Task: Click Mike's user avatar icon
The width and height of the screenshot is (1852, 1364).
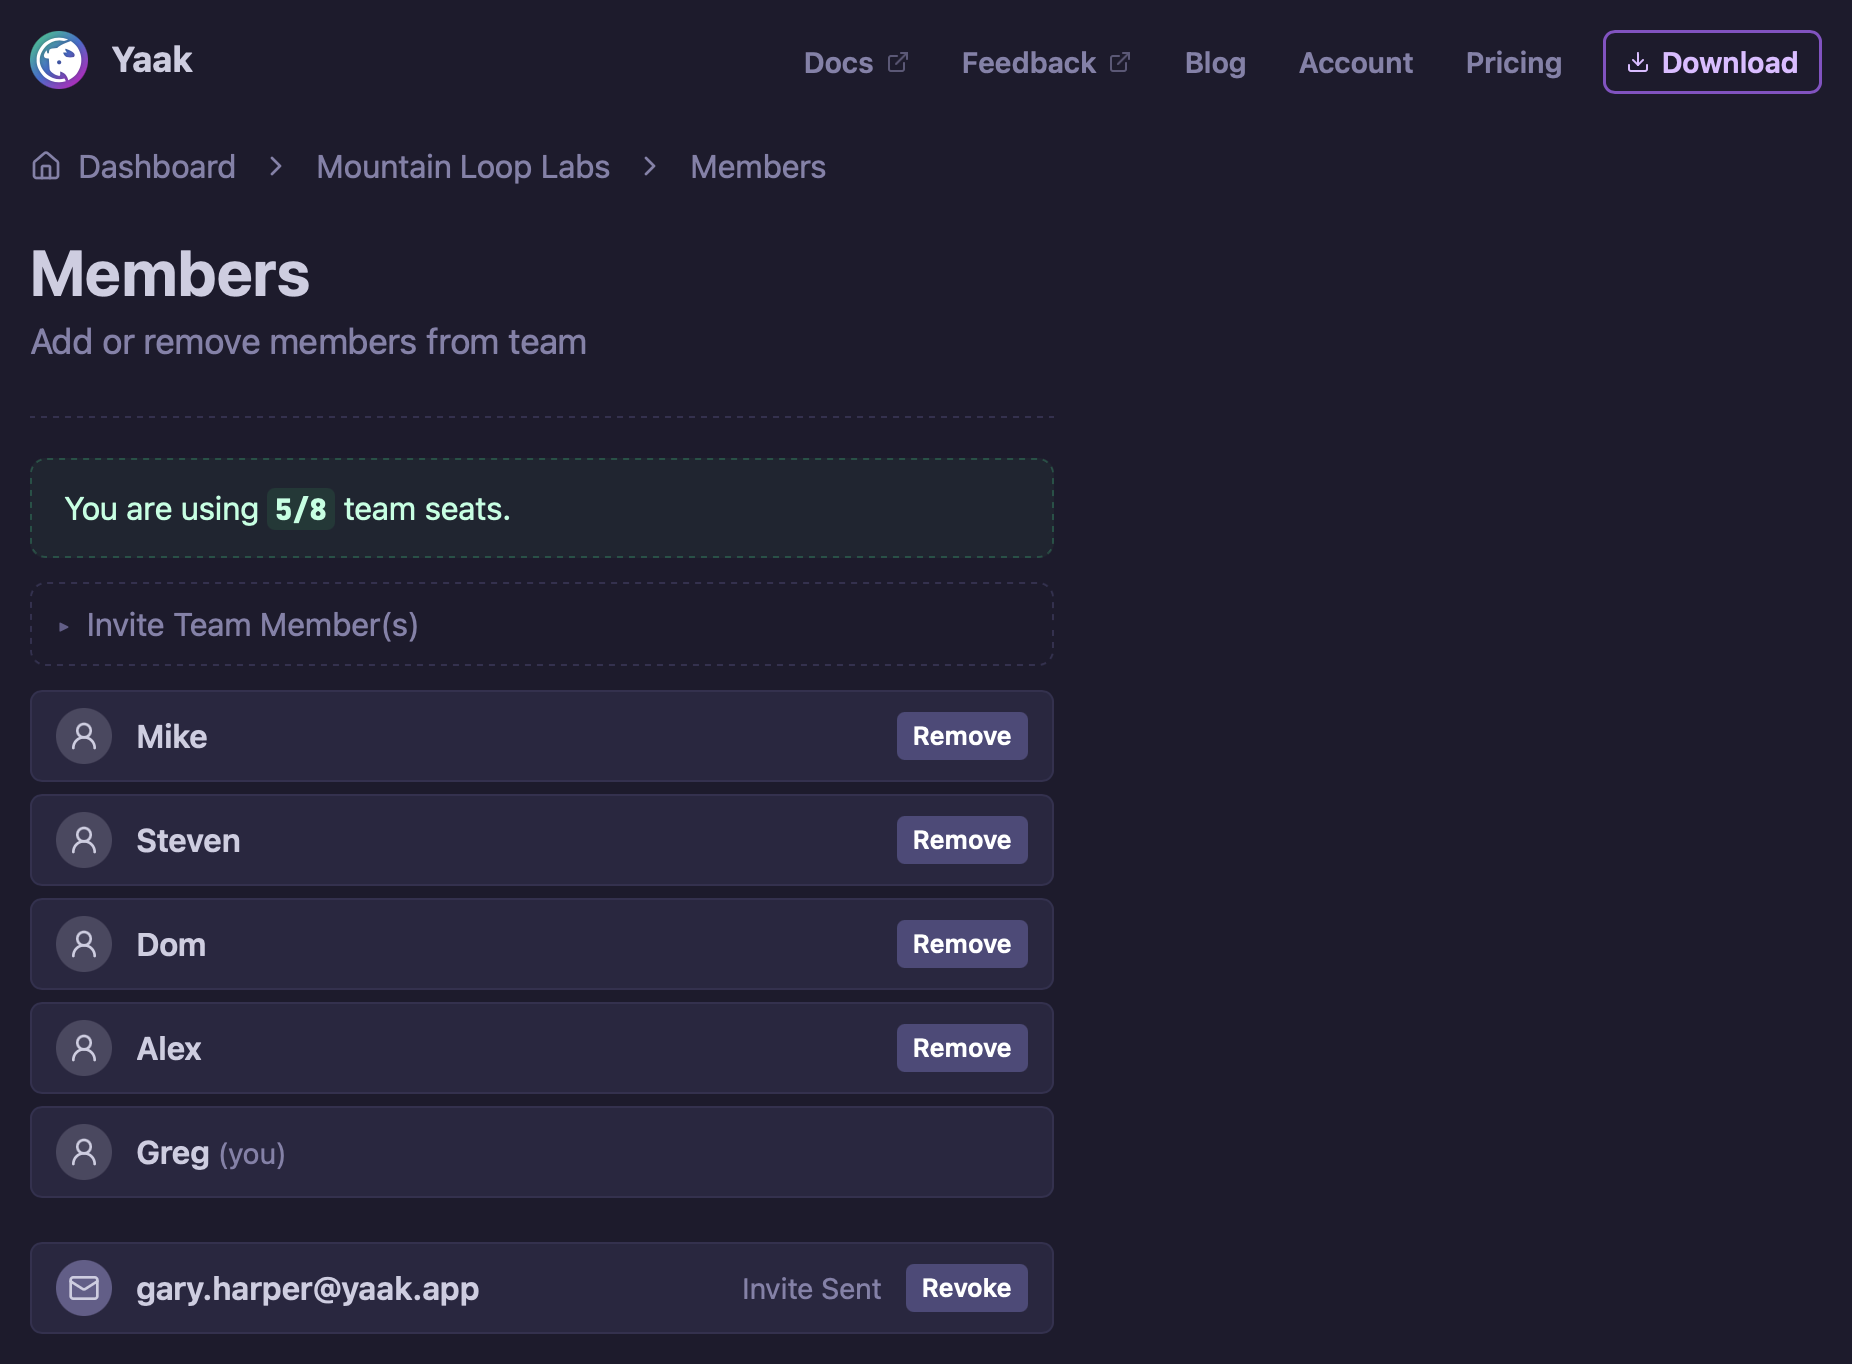Action: (x=84, y=736)
